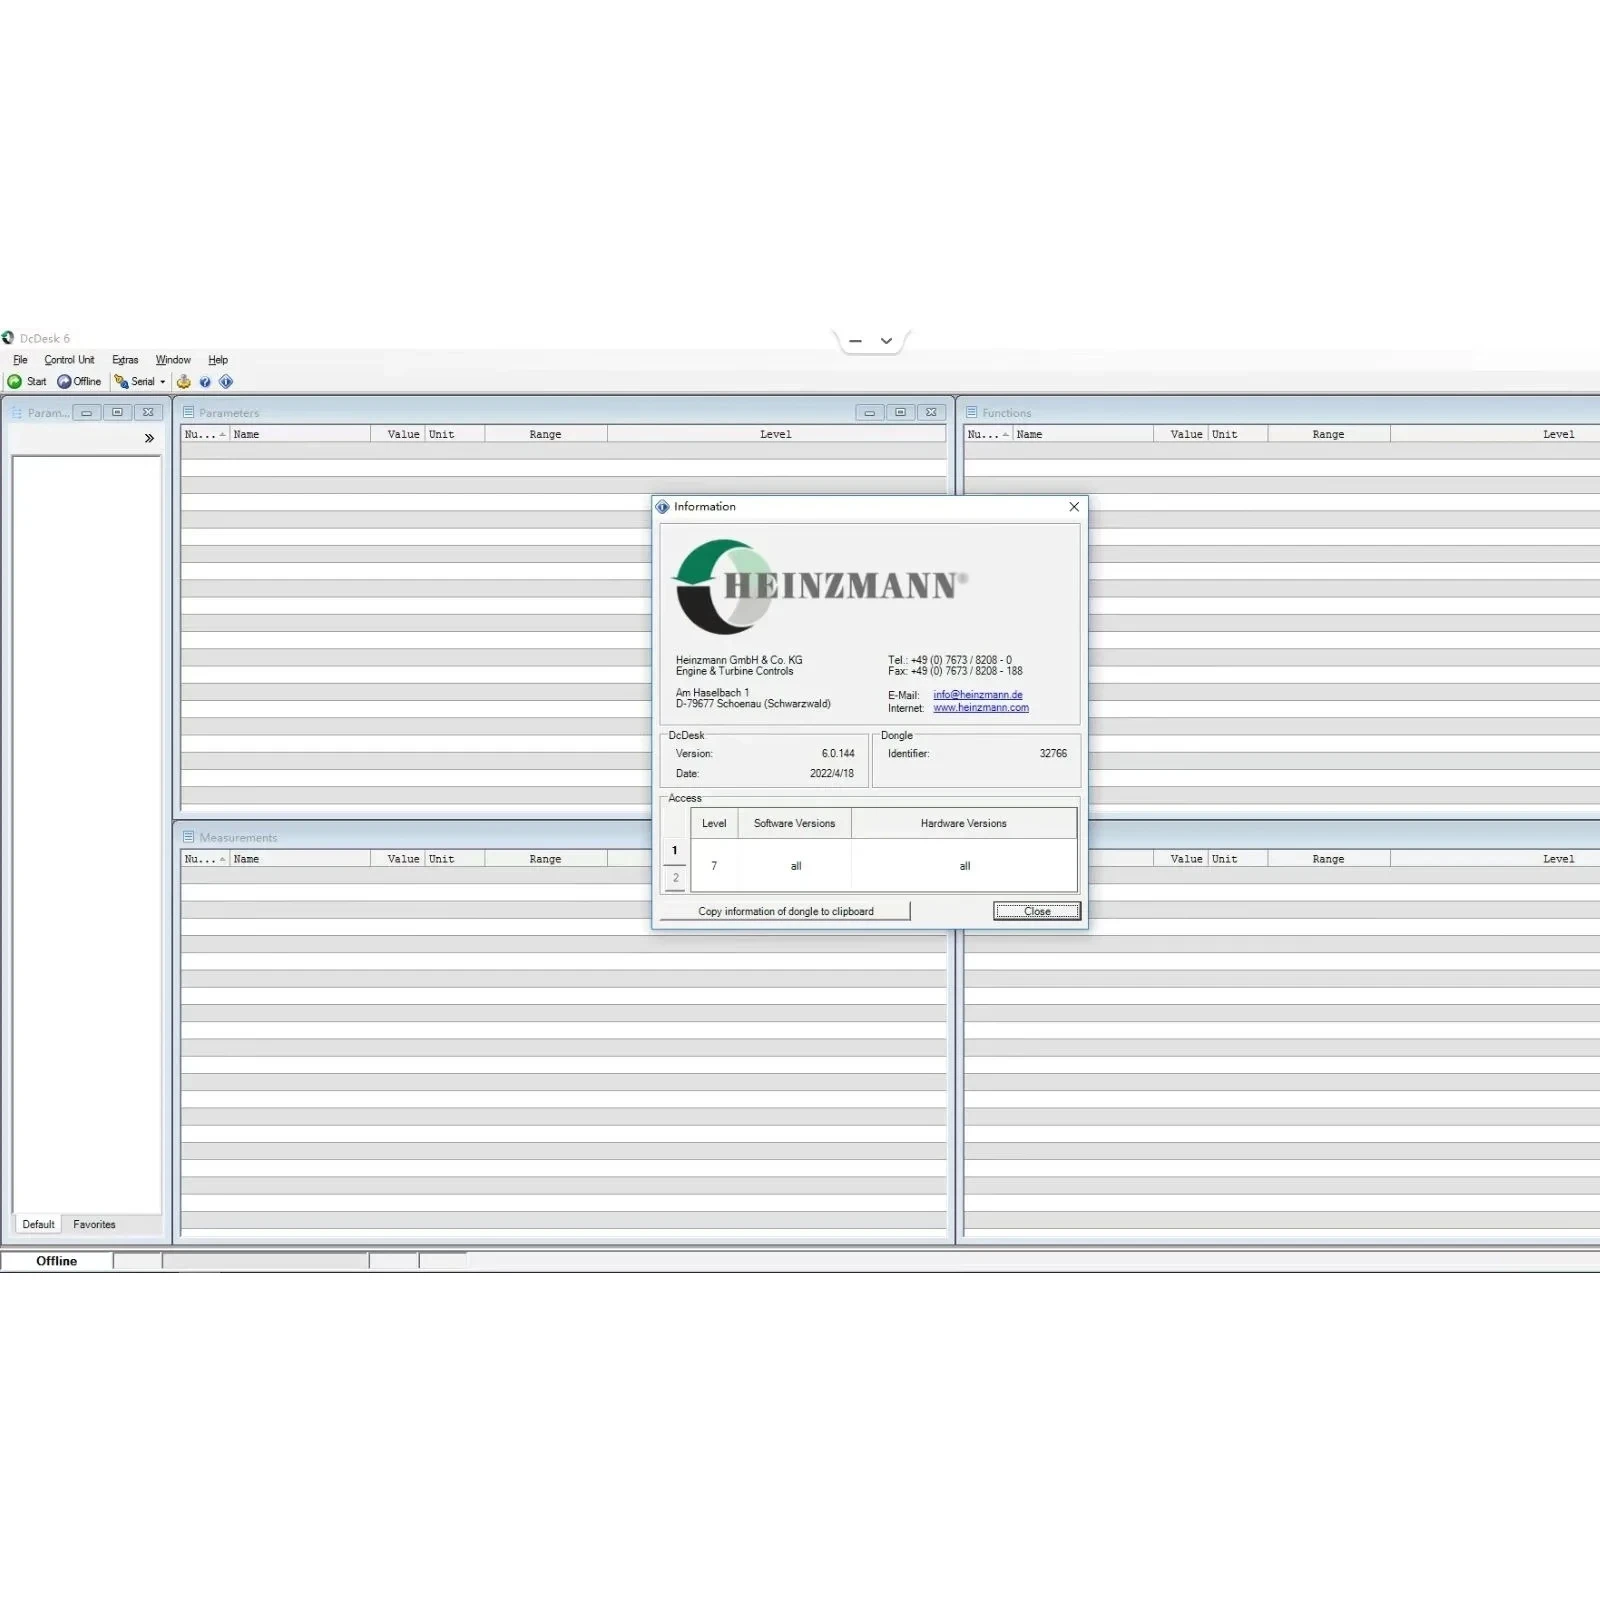Click the Close button in Information dialog
The image size is (1600, 1600).
point(1037,911)
